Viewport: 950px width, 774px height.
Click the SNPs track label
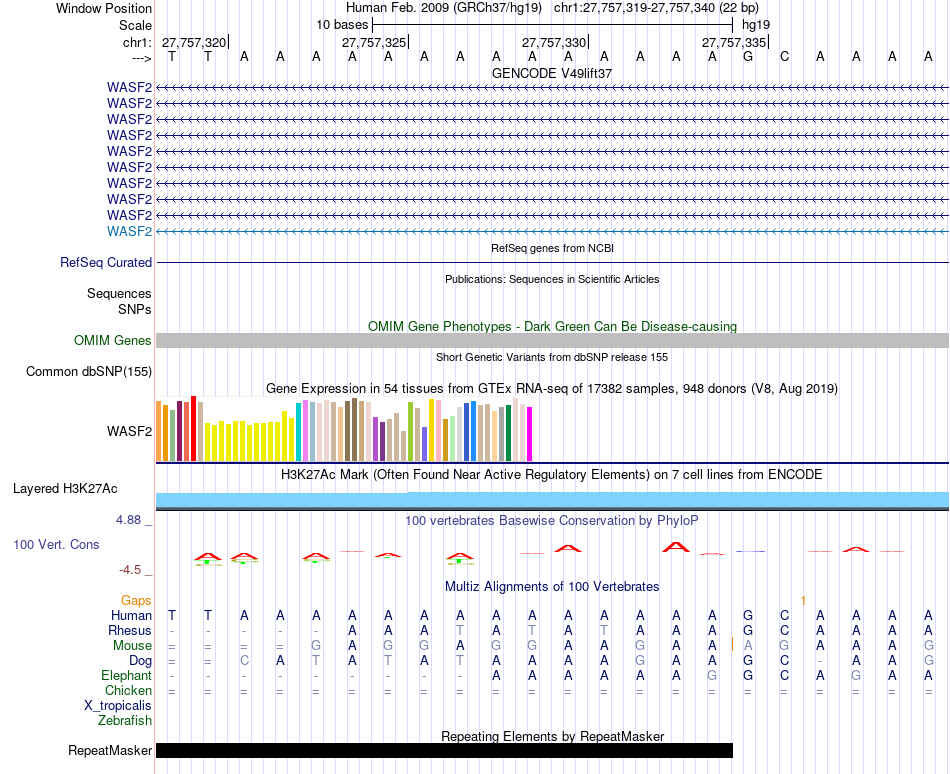tap(135, 309)
